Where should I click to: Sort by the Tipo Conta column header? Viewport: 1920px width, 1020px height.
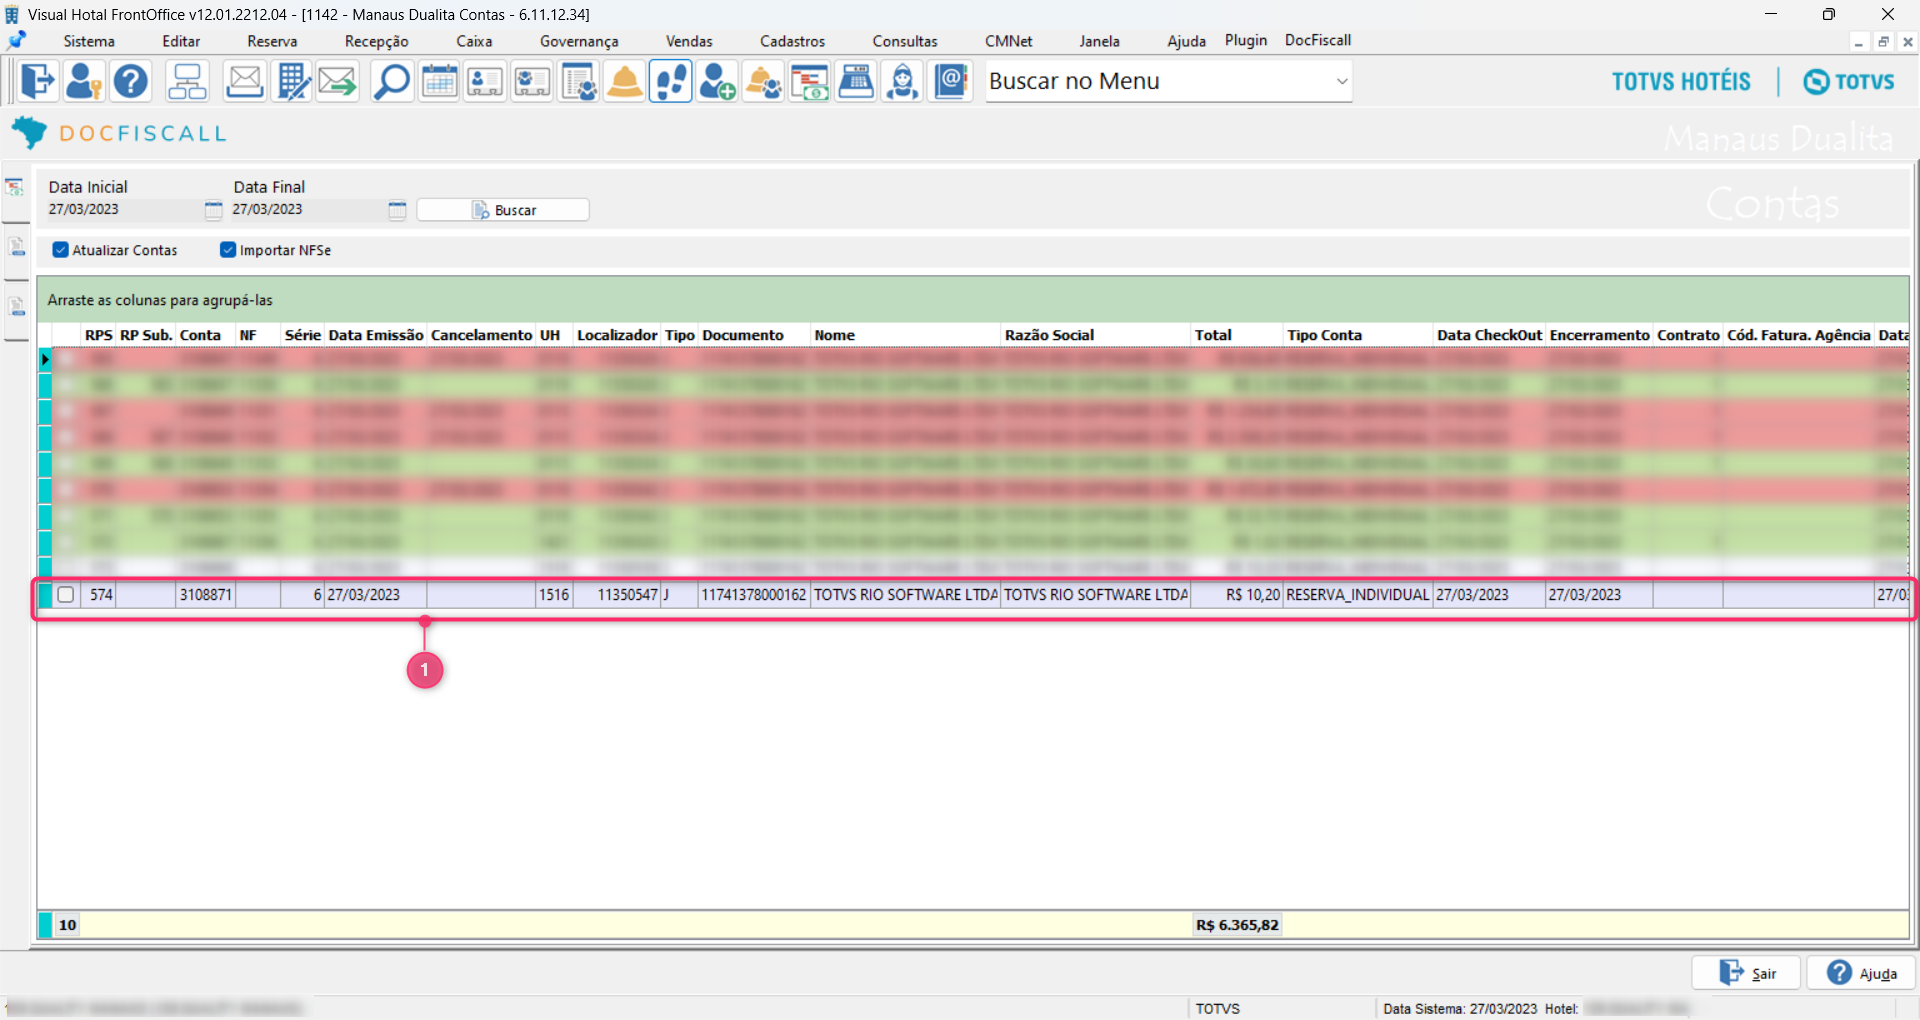click(x=1358, y=335)
